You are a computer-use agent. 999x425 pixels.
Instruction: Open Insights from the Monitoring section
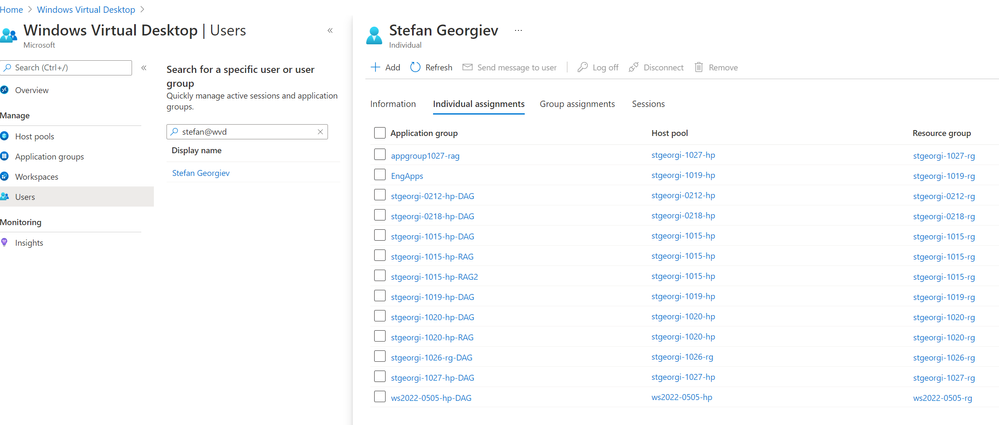pyautogui.click(x=29, y=243)
